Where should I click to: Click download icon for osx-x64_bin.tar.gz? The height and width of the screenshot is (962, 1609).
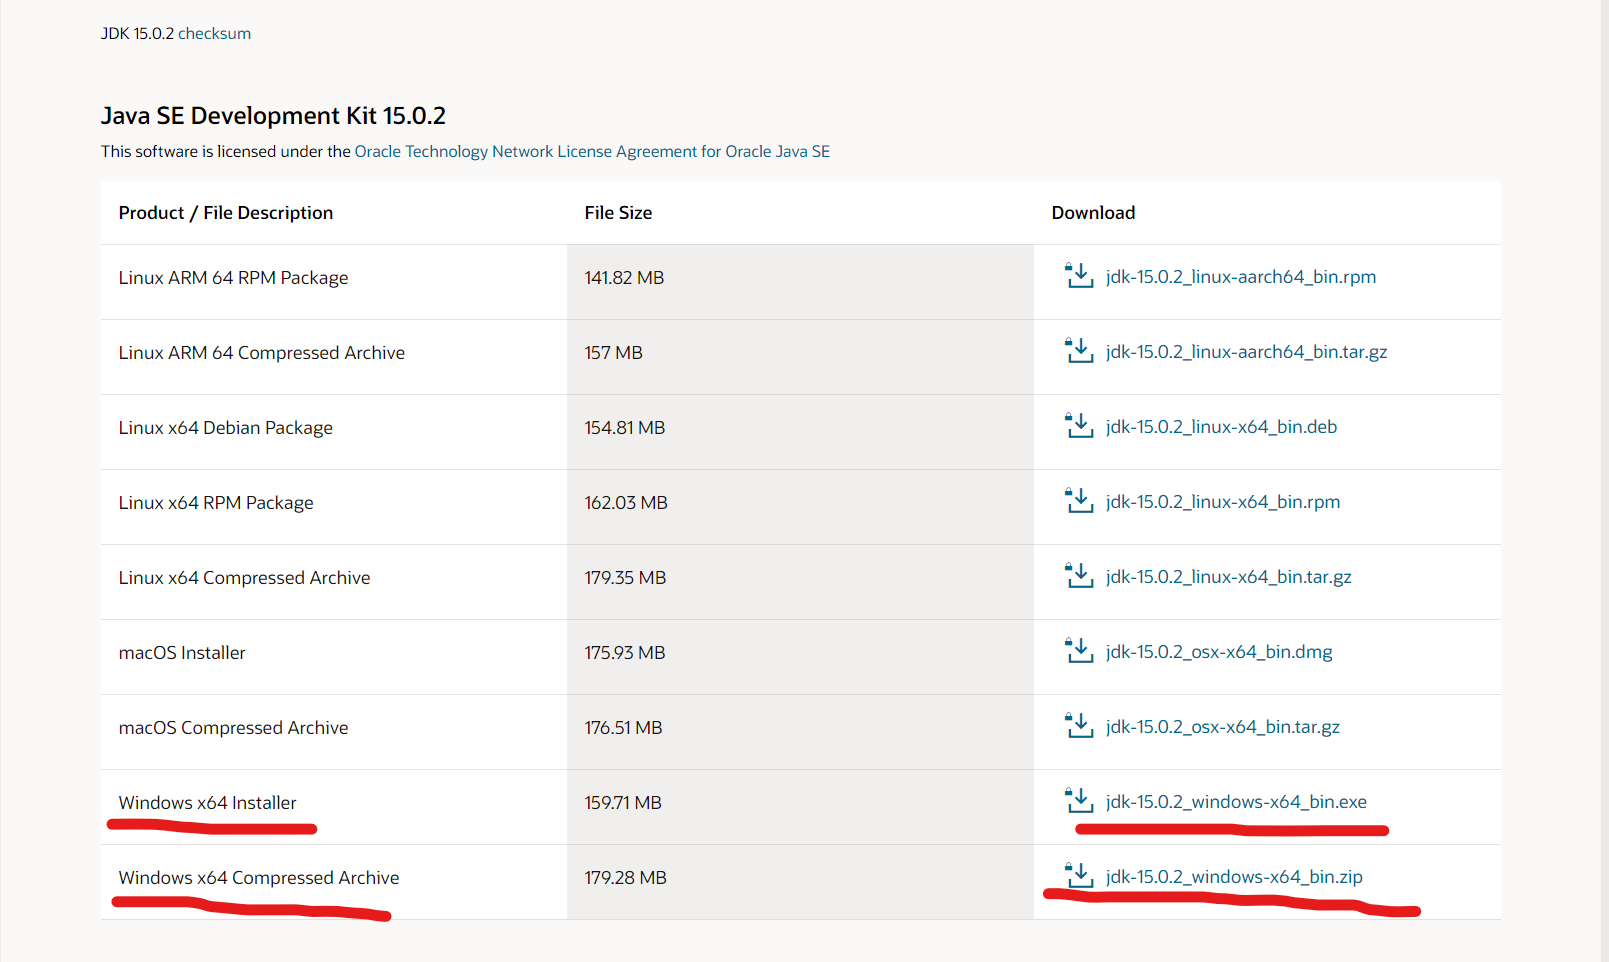point(1079,726)
